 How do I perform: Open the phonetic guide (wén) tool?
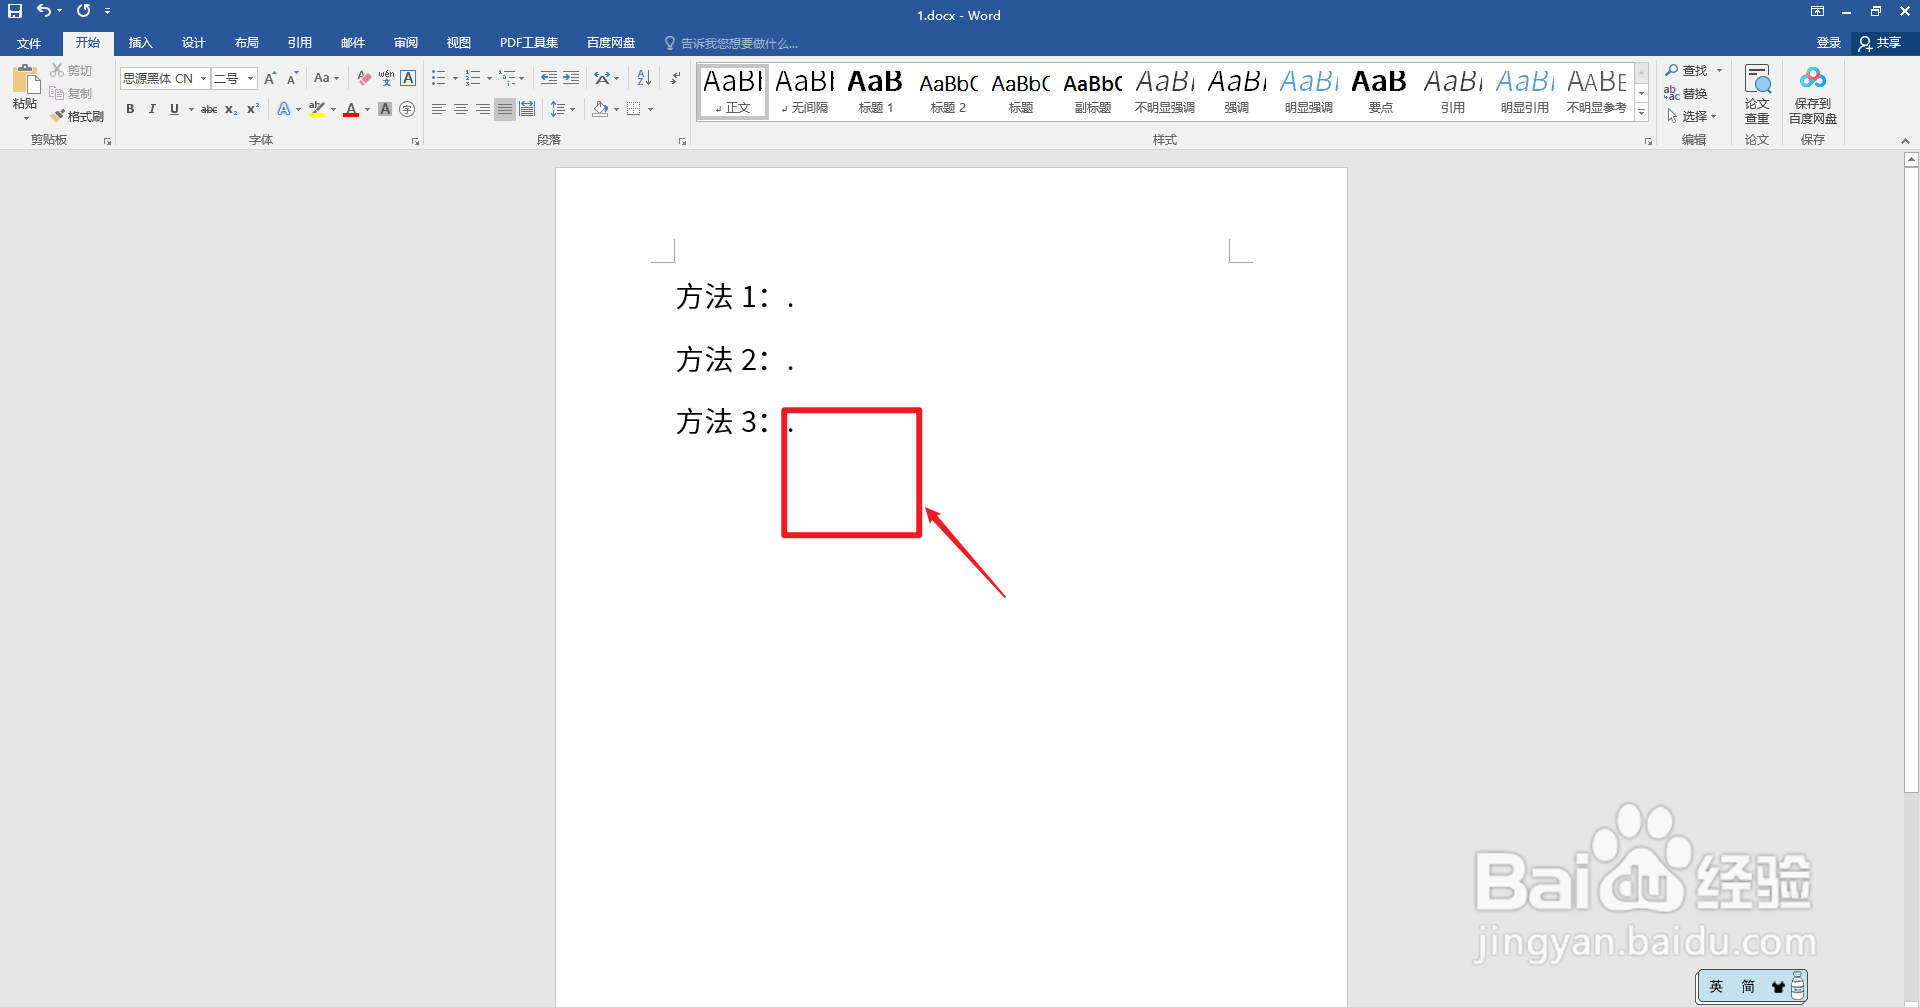pos(386,78)
